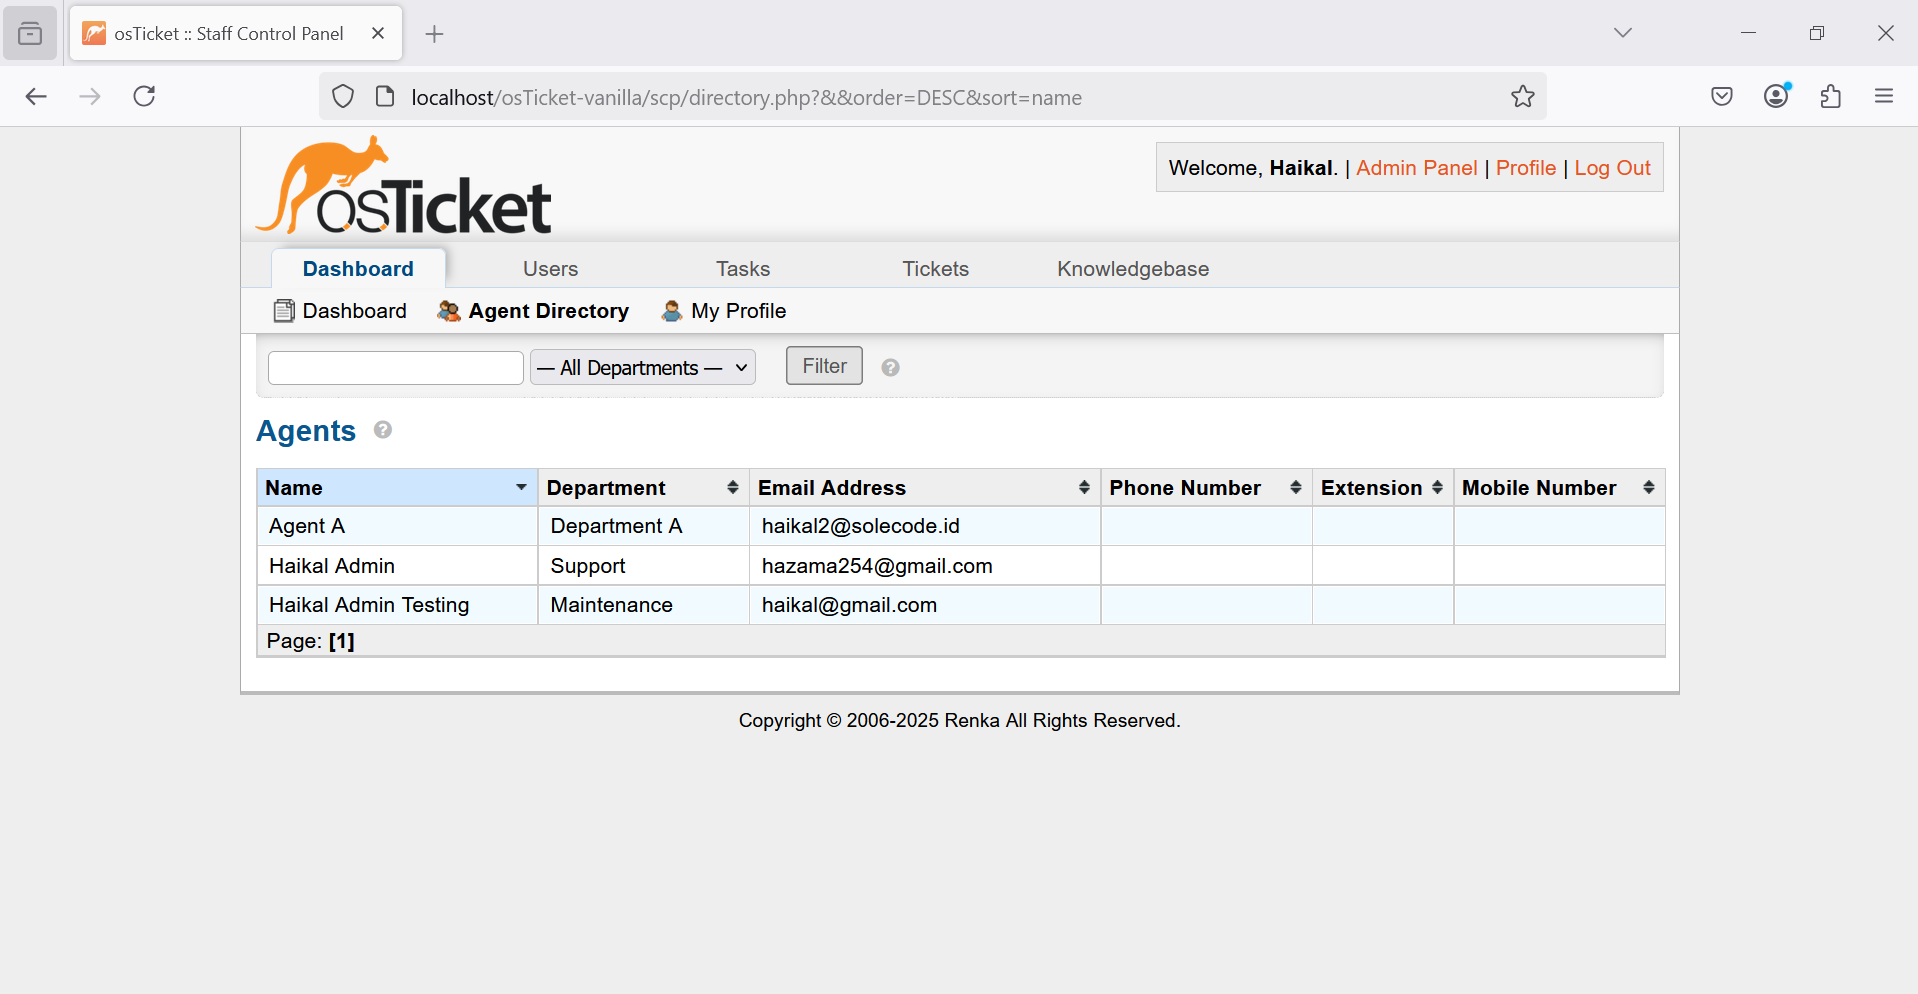Toggle sort order on Name column

396,488
